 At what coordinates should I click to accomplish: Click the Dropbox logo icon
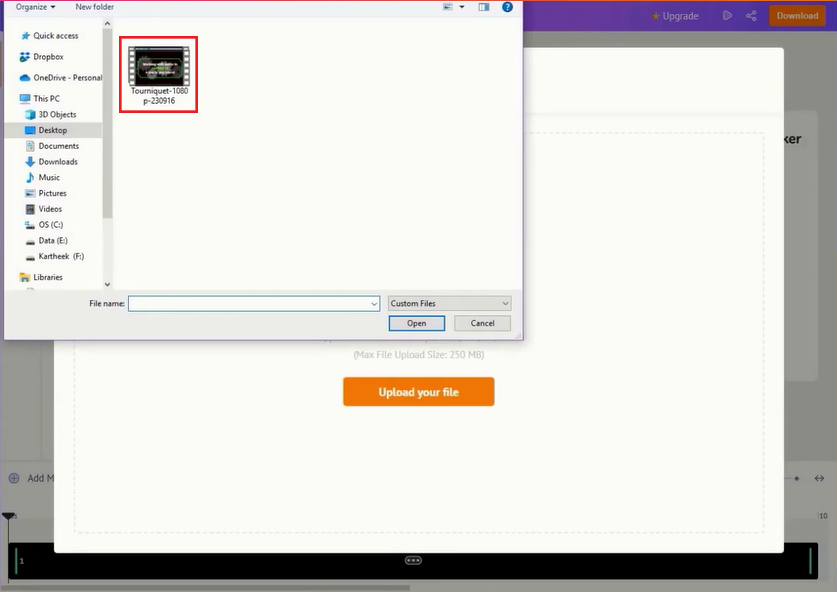25,57
